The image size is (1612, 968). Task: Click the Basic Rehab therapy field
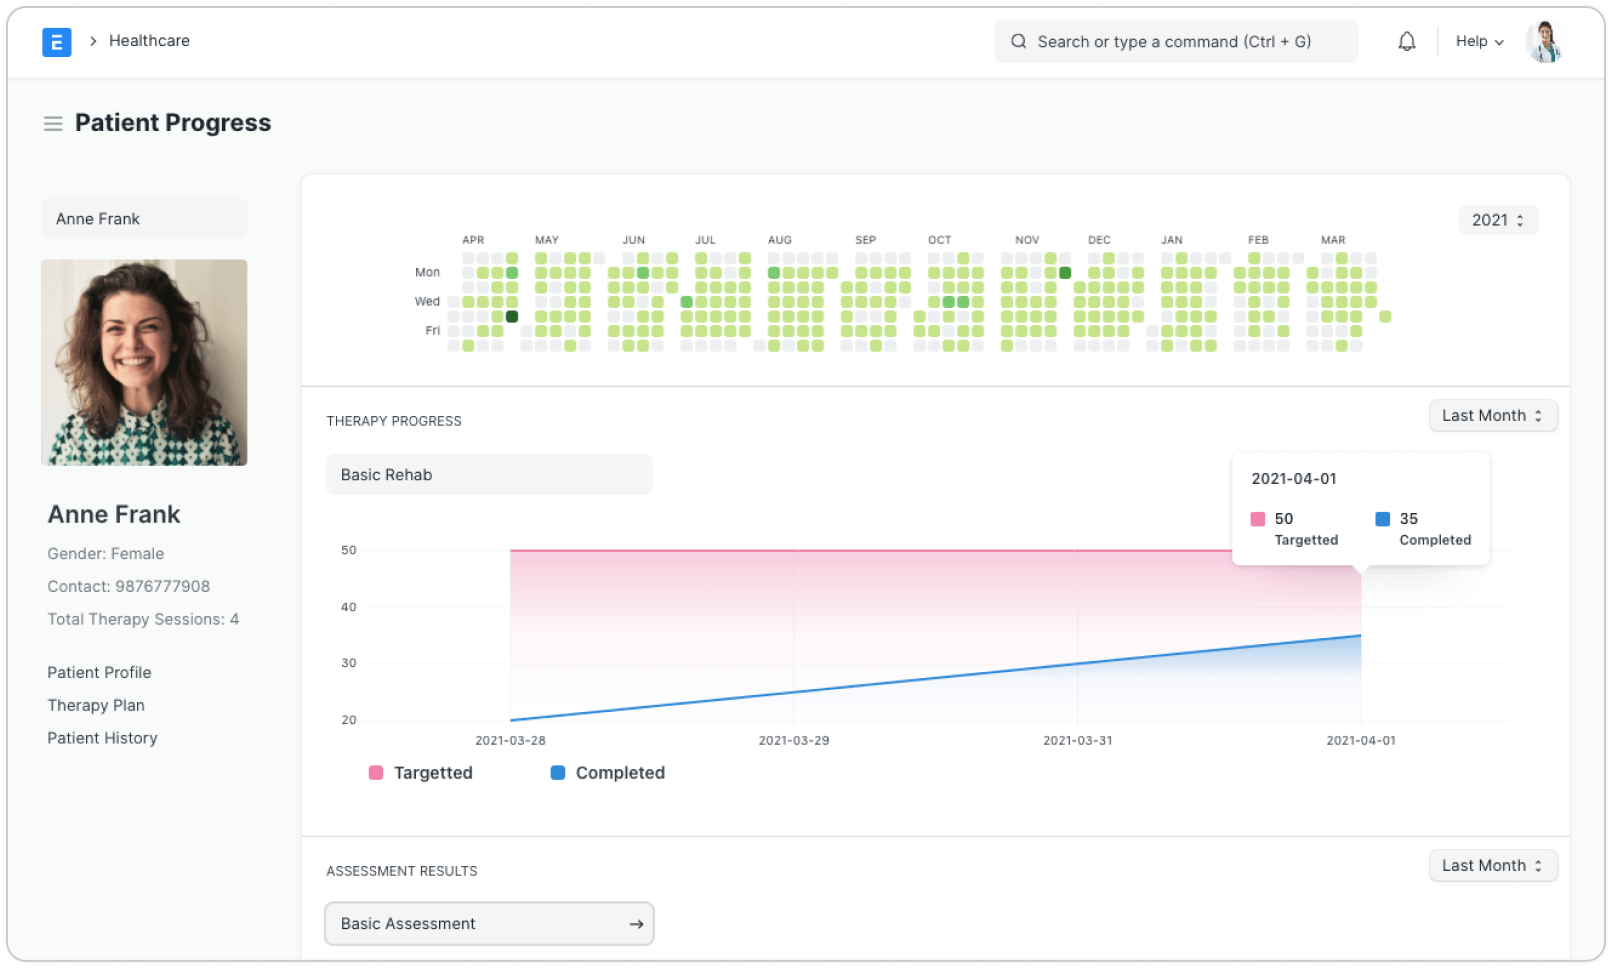click(x=488, y=475)
